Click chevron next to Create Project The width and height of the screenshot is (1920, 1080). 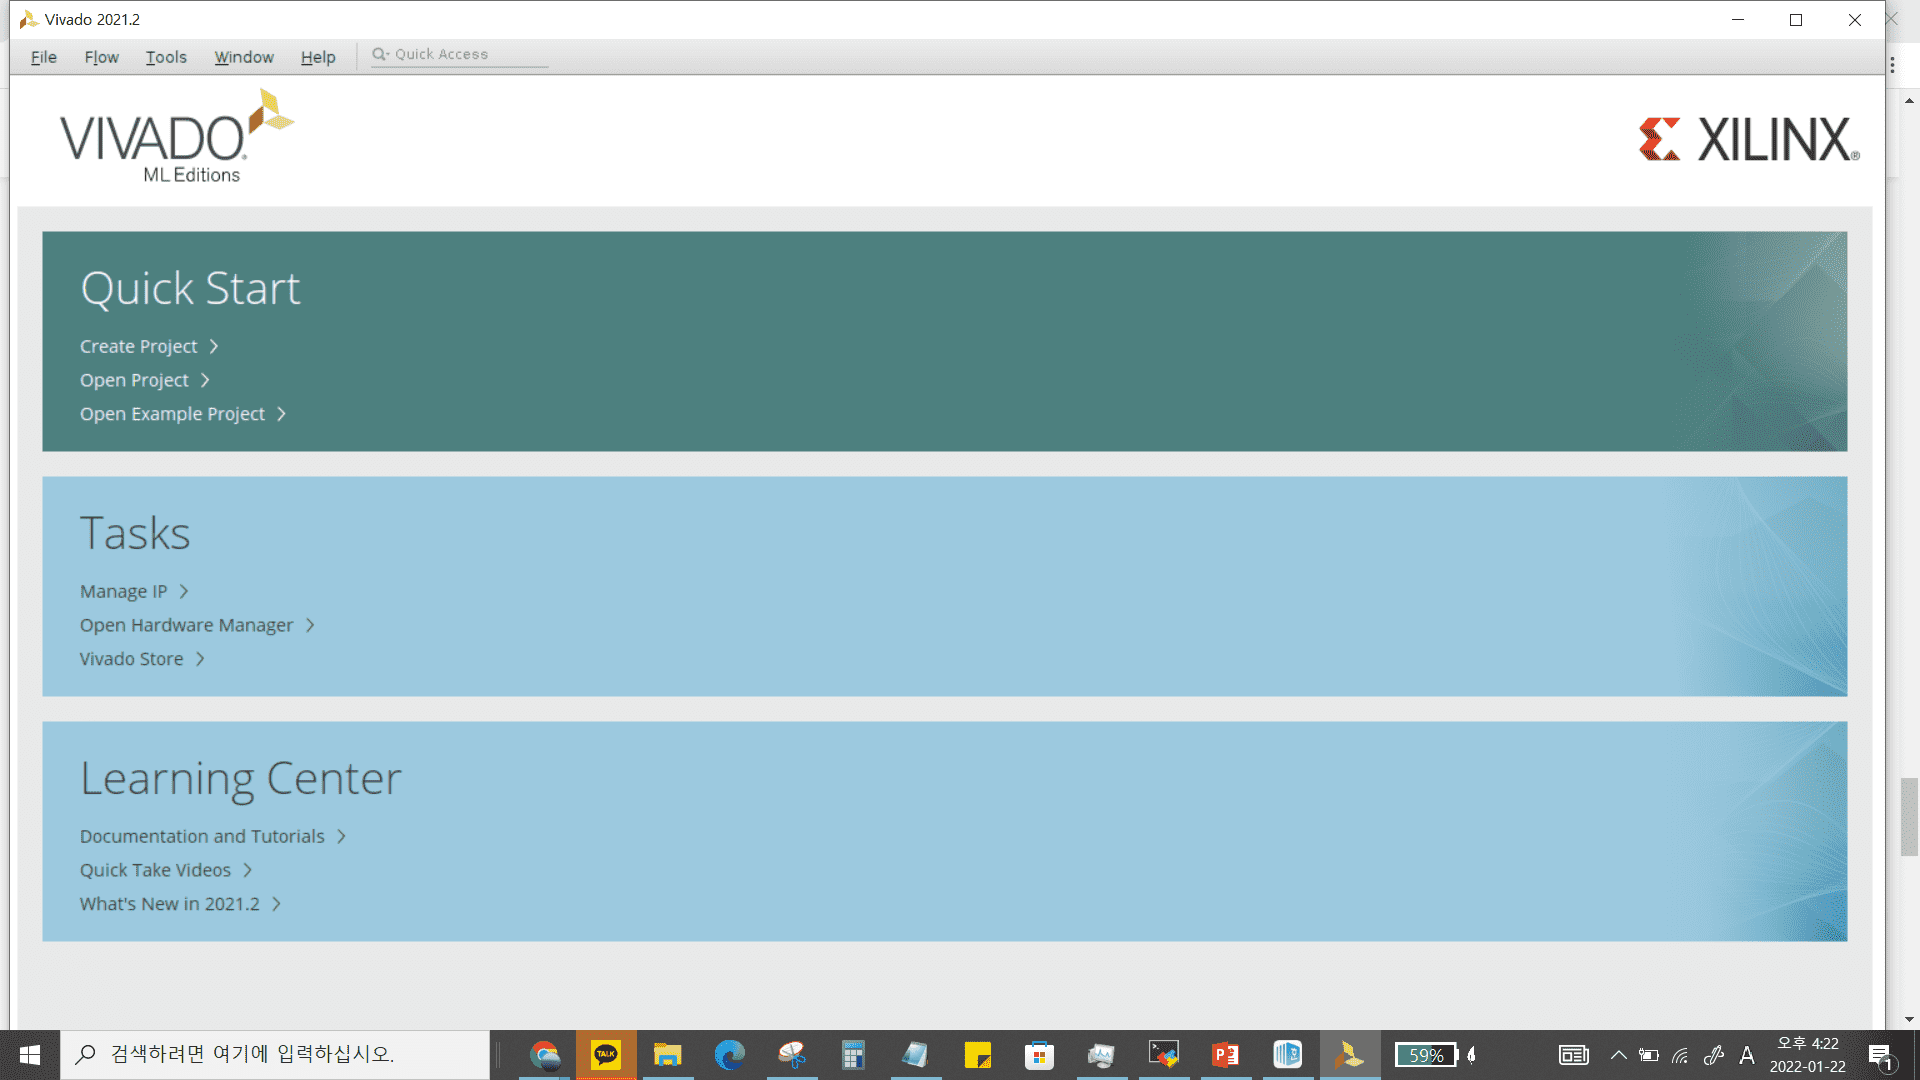(x=214, y=347)
